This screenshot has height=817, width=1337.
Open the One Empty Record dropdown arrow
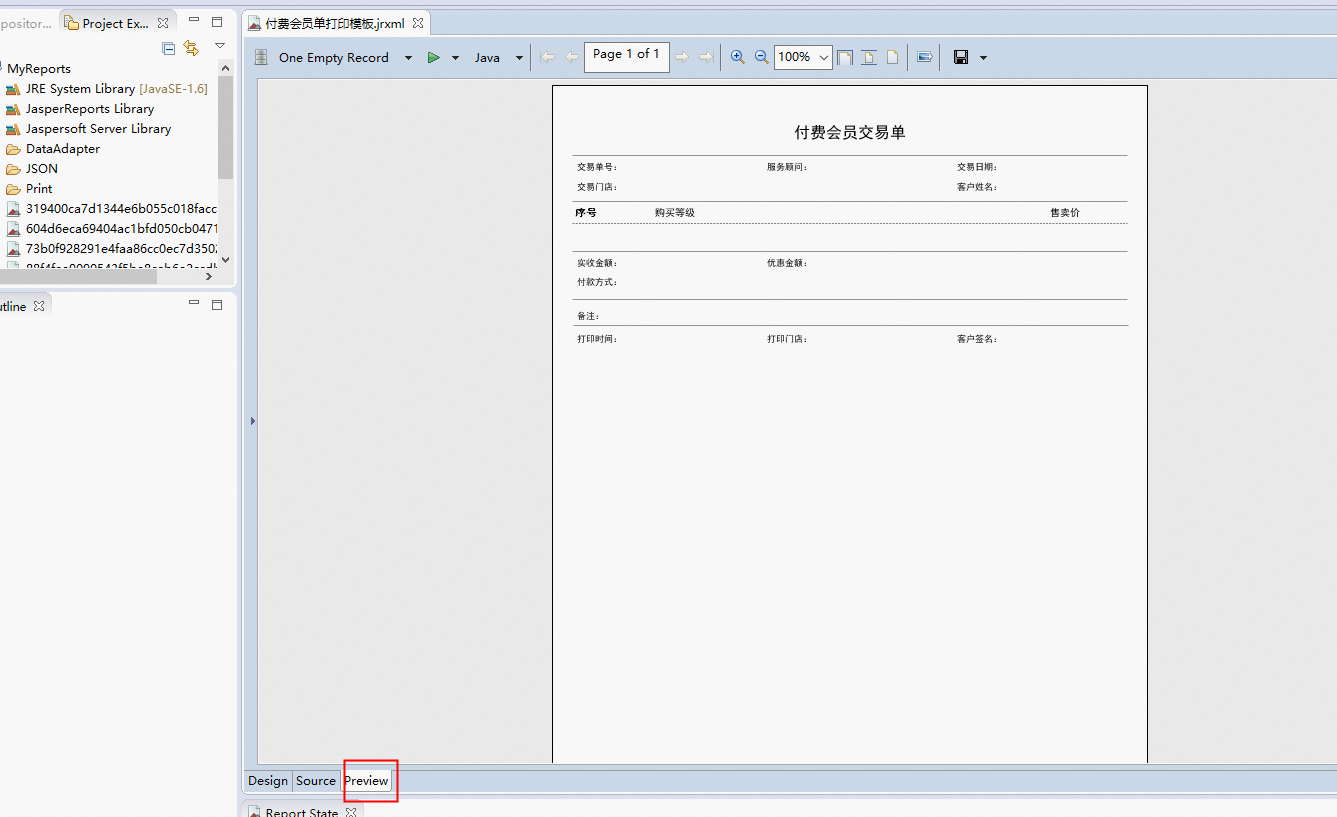[408, 58]
